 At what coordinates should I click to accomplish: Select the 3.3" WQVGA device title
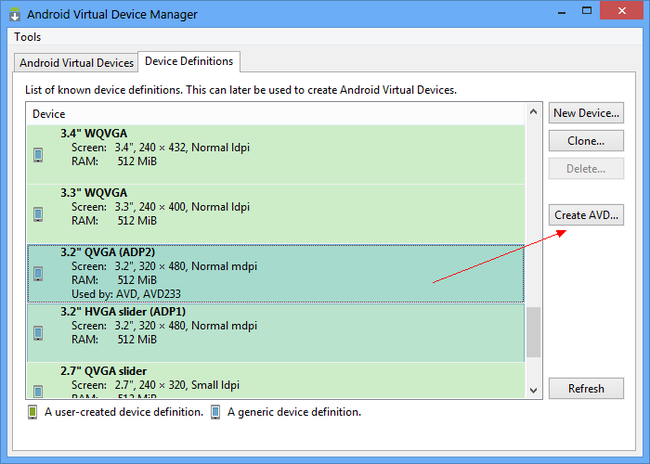click(94, 193)
